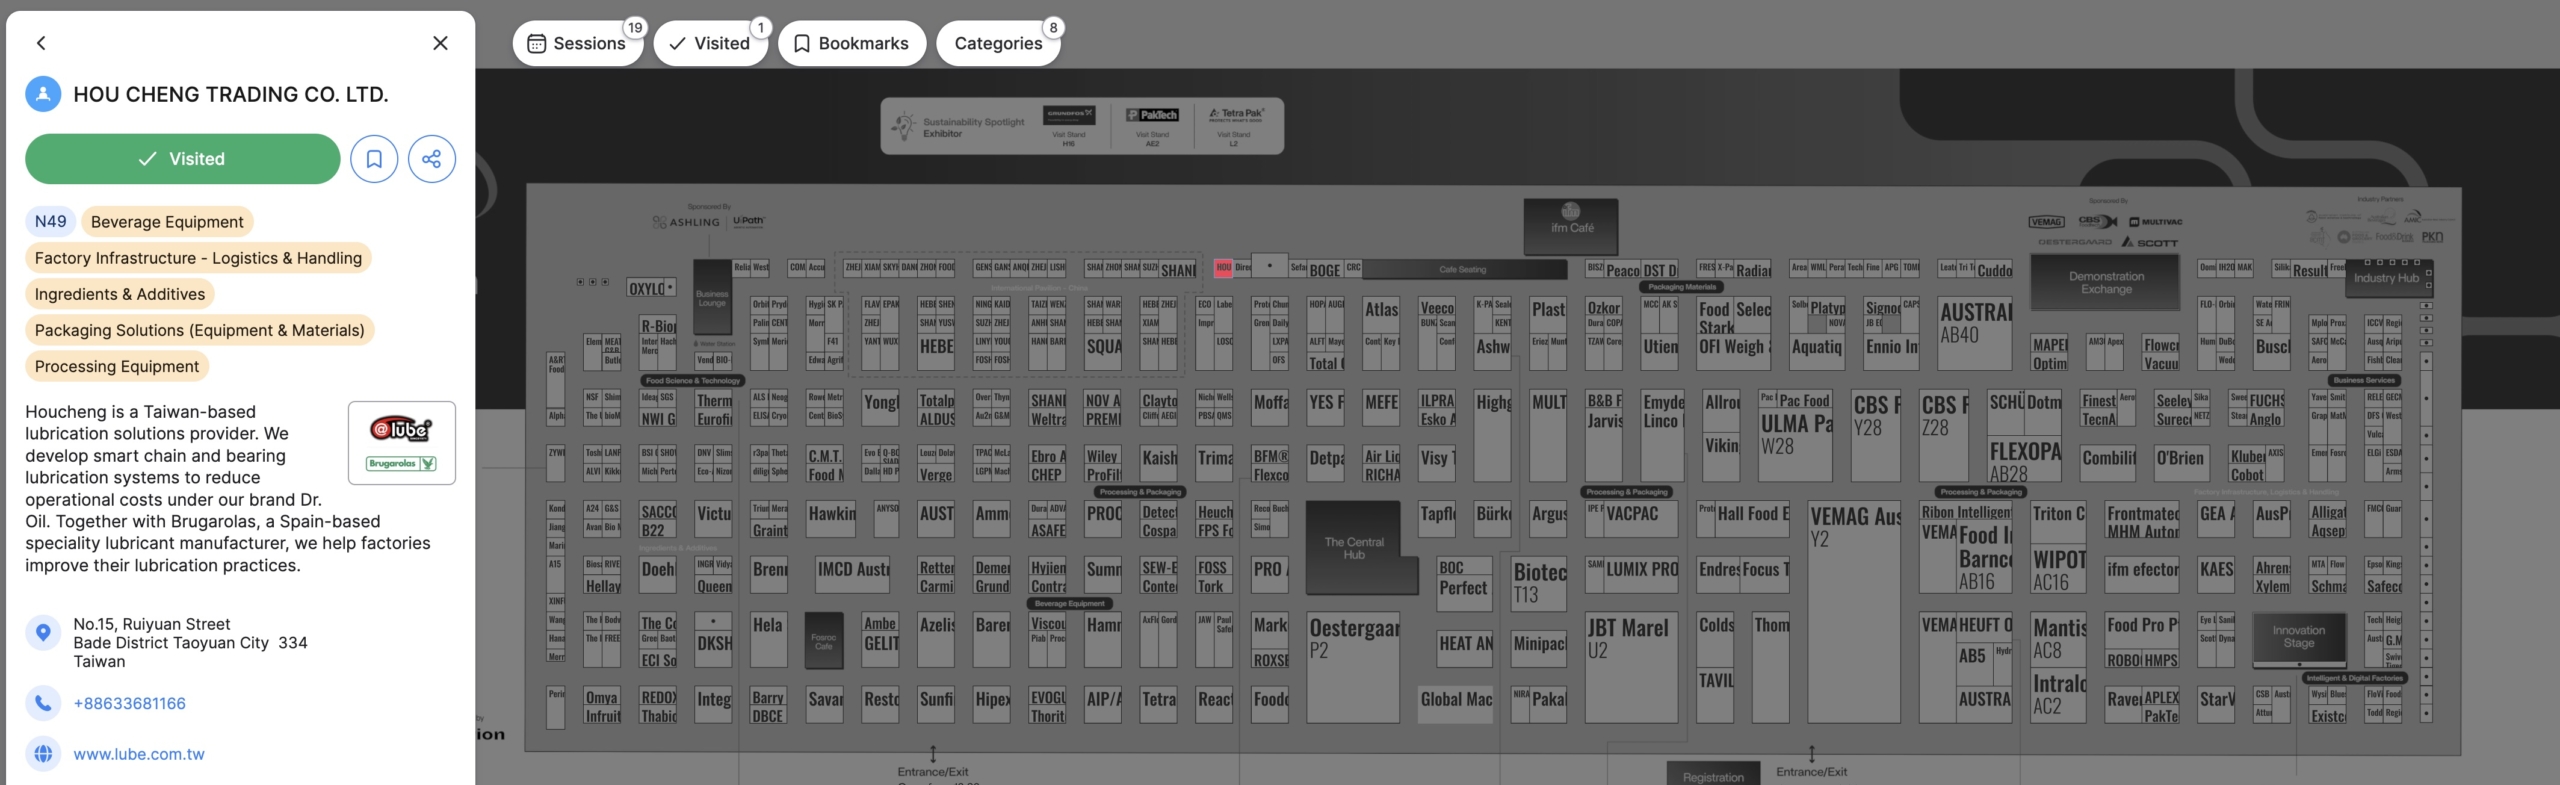Choose Factory Infrastructure - Logistics & Handling tag
Image resolution: width=2560 pixels, height=785 pixels.
198,258
